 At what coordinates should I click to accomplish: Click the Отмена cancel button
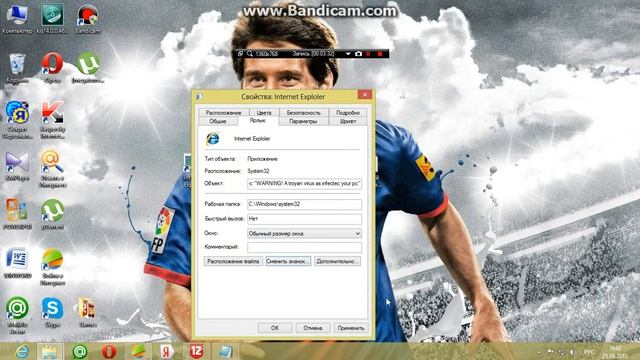(x=313, y=328)
